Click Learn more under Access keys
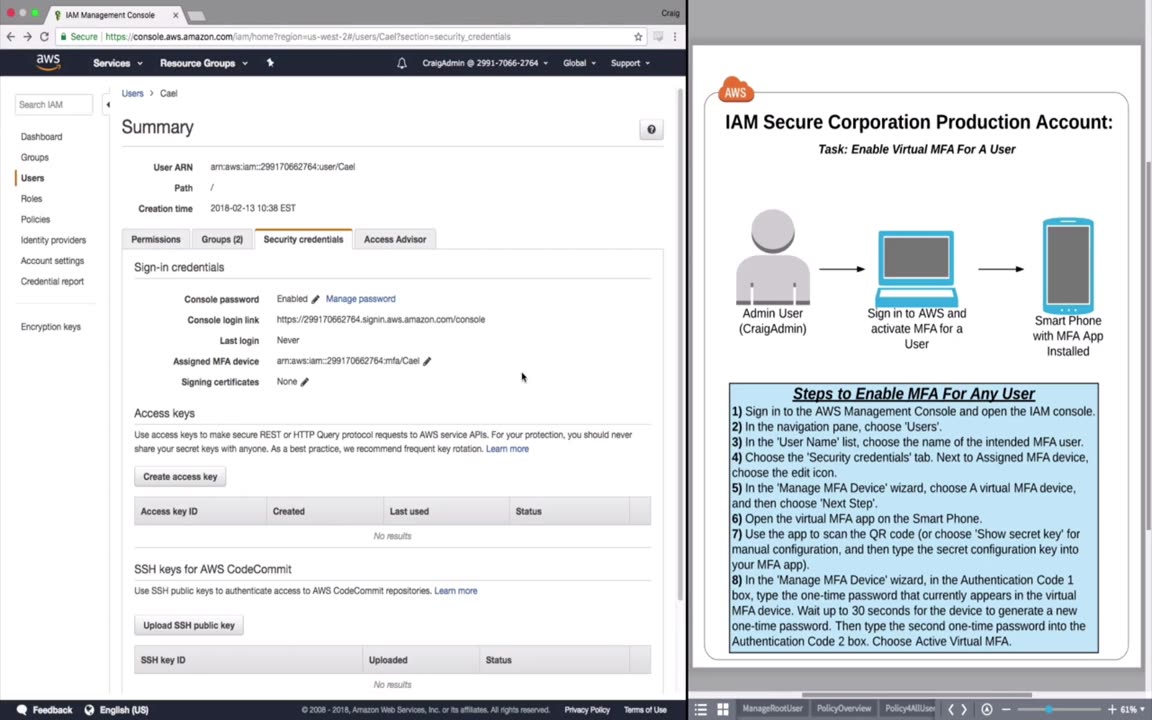This screenshot has width=1152, height=720. coord(507,449)
